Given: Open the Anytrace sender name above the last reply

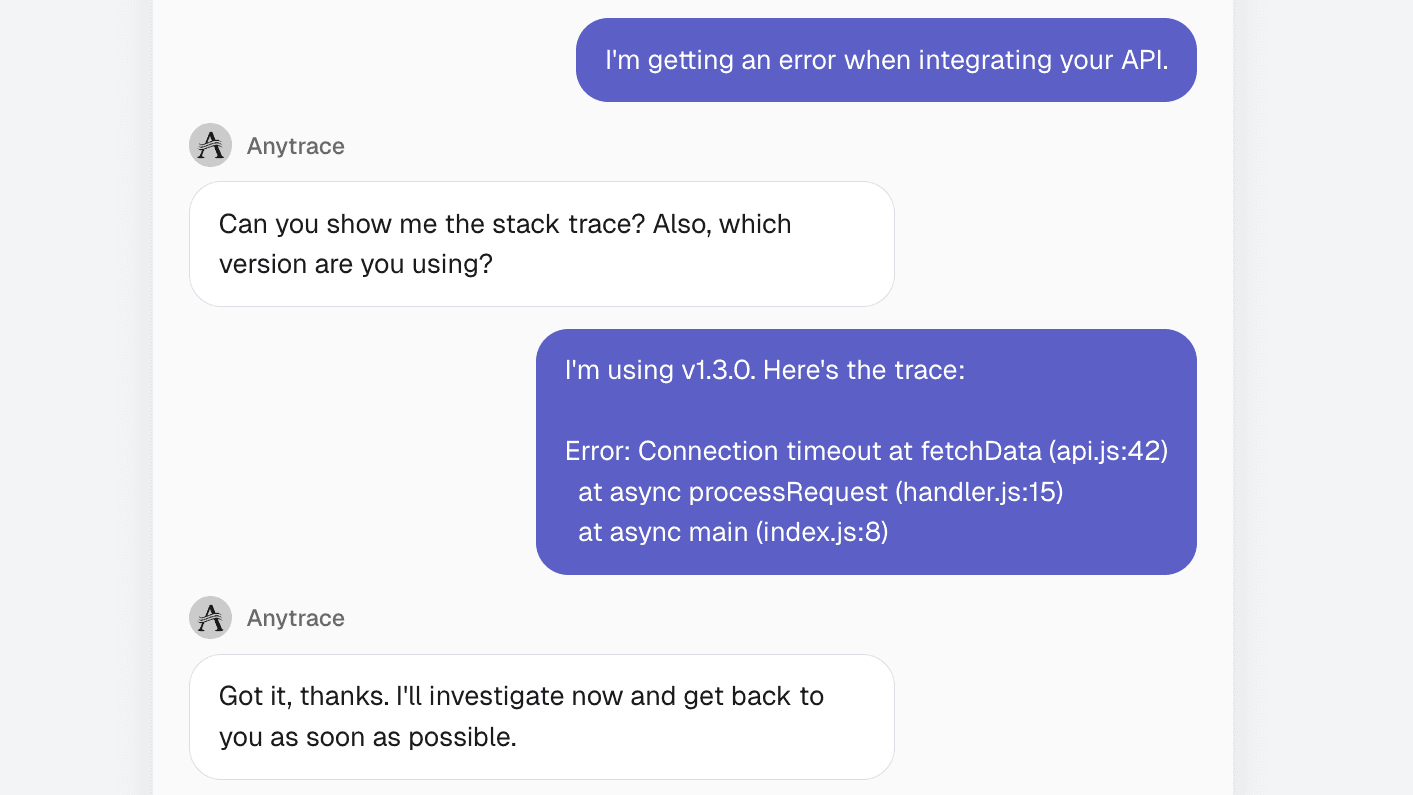Looking at the screenshot, I should (x=296, y=618).
